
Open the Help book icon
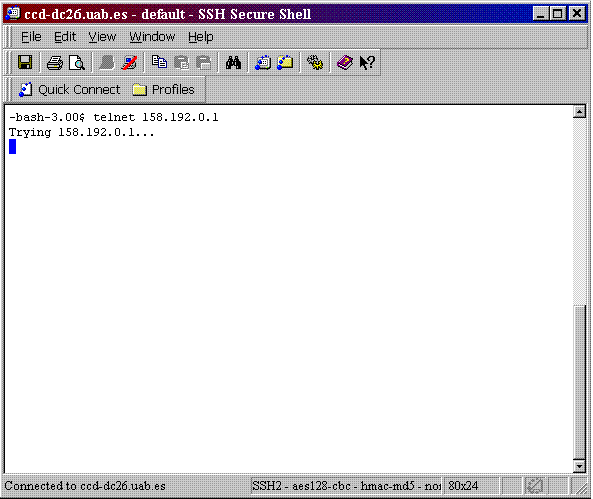click(x=345, y=62)
